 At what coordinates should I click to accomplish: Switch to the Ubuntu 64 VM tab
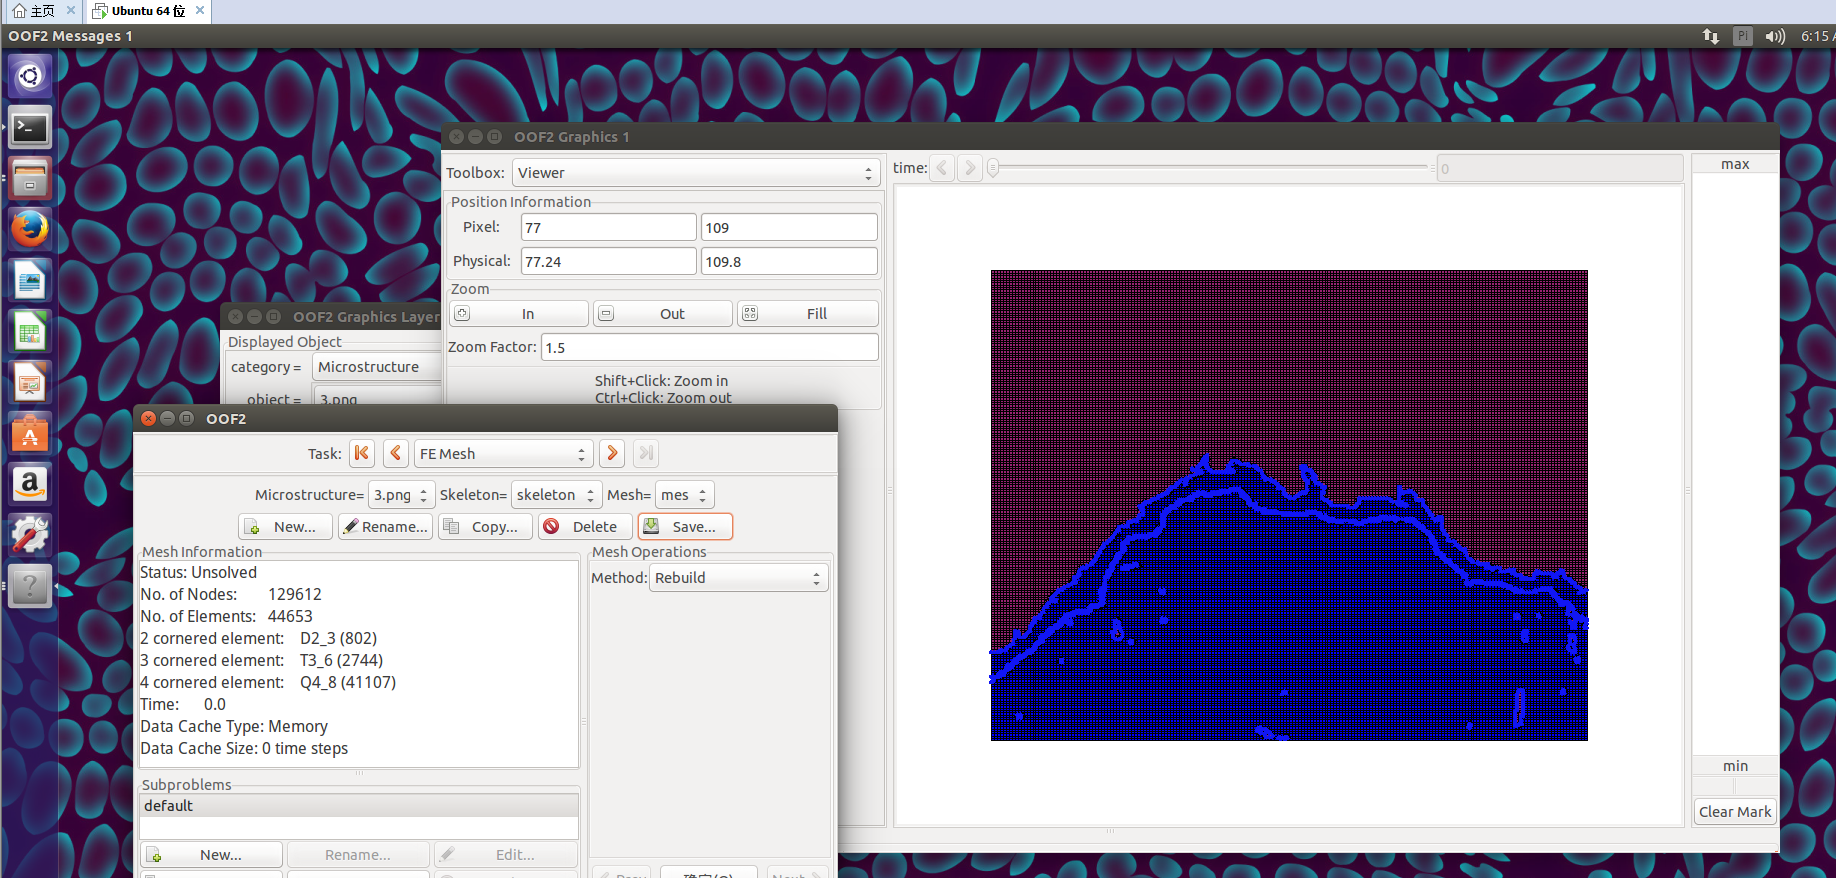148,11
